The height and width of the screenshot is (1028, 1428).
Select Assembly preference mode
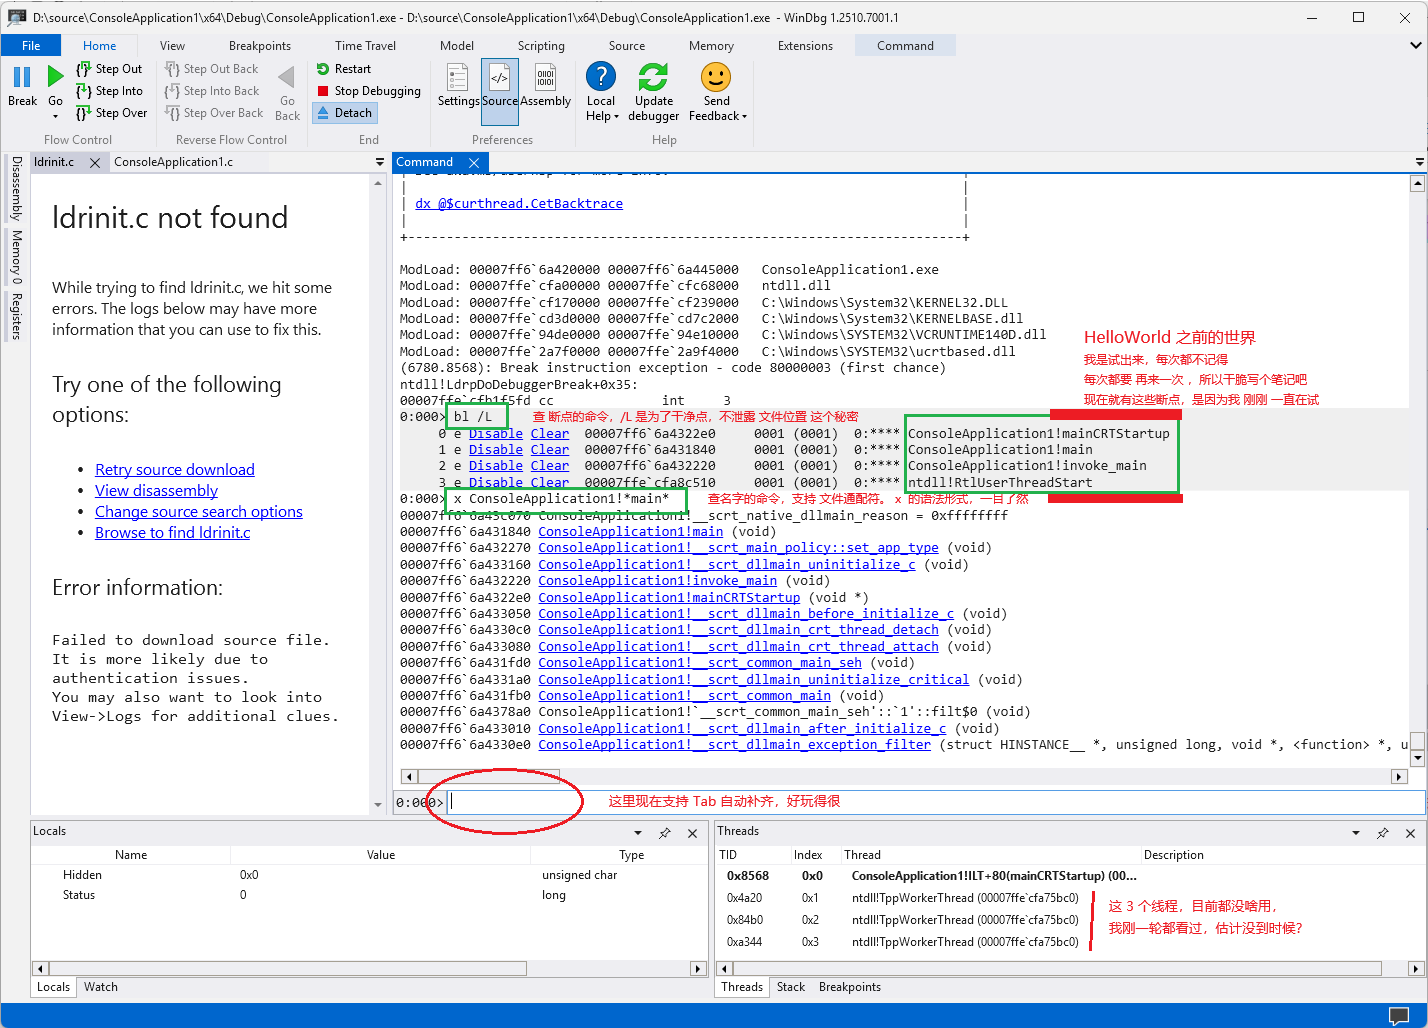[545, 86]
